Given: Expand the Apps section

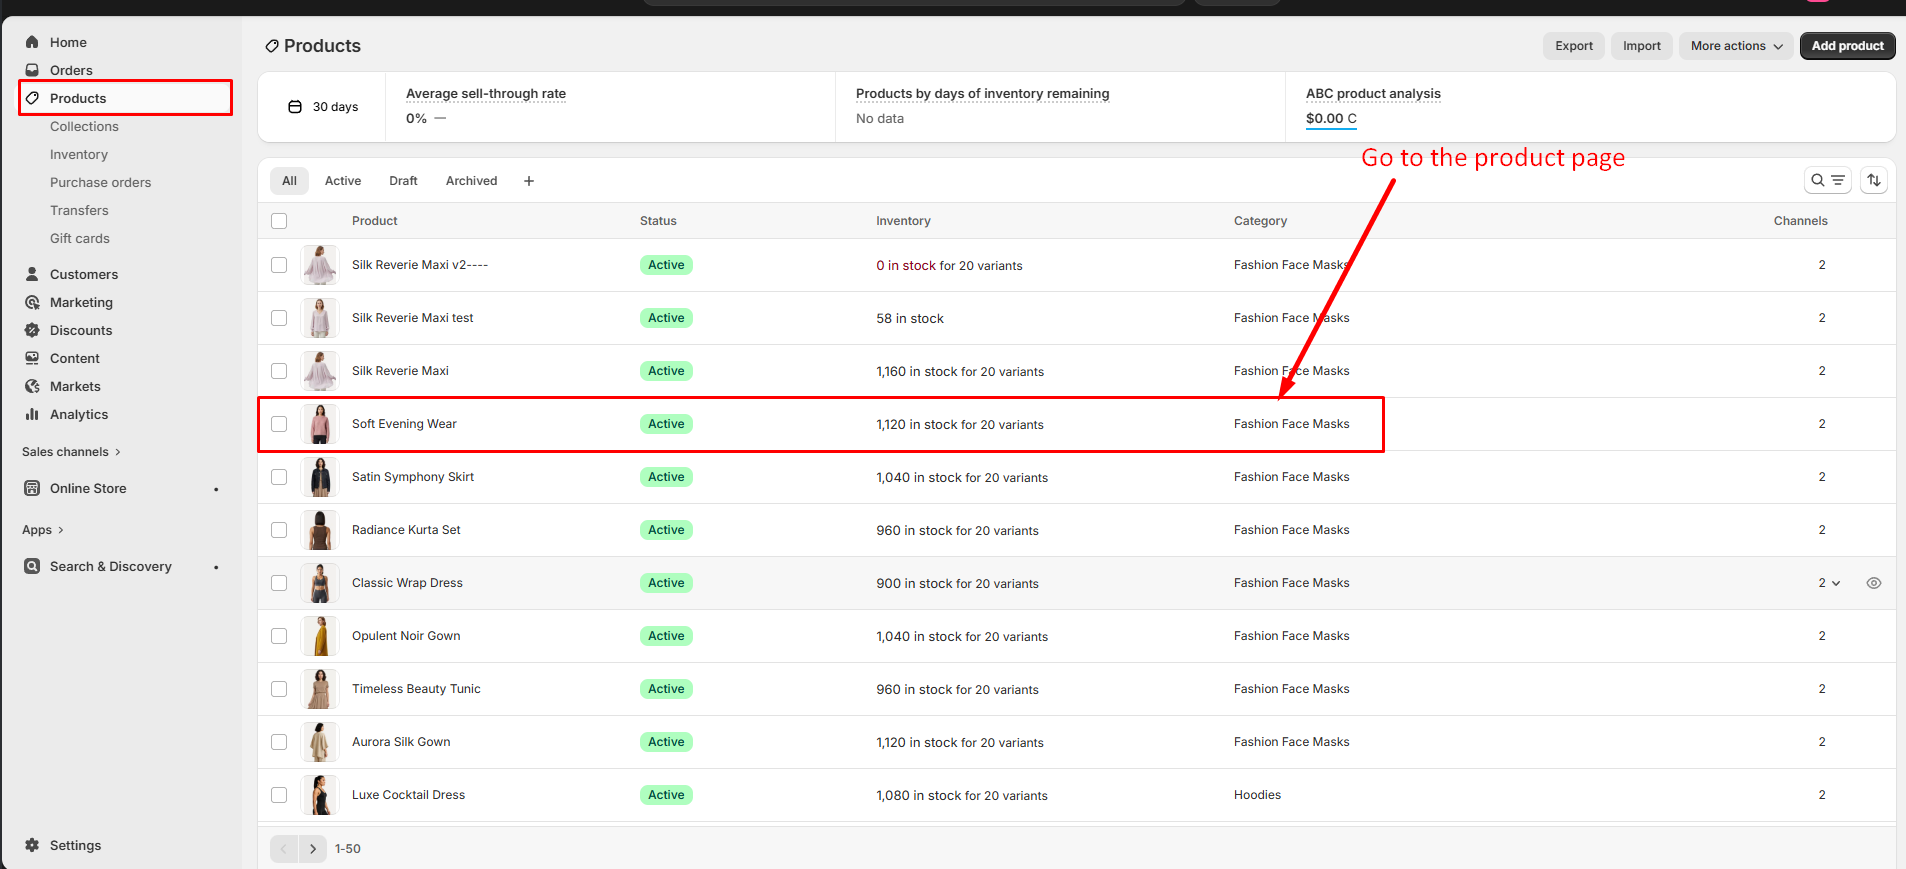Looking at the screenshot, I should pos(42,530).
